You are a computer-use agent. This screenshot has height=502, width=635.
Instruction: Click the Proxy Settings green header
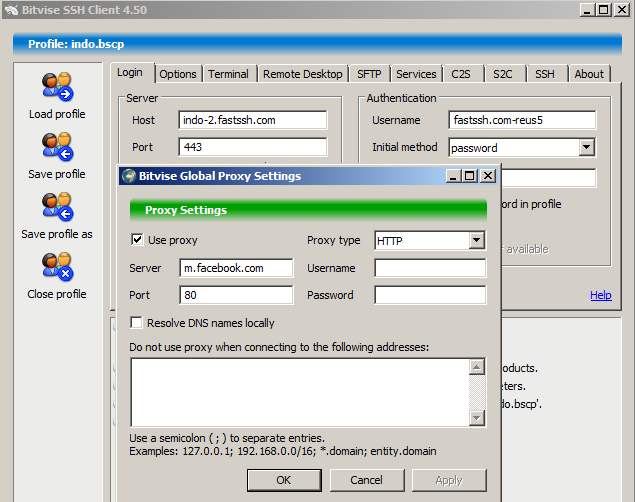pos(308,210)
